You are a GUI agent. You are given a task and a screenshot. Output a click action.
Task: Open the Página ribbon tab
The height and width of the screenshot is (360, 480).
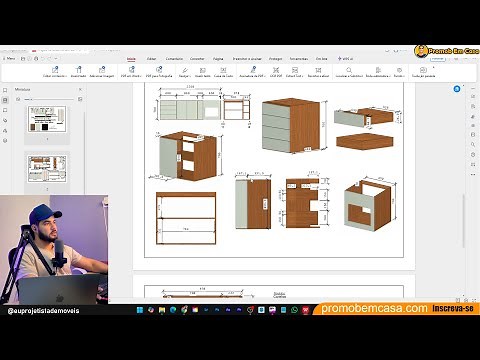218,59
